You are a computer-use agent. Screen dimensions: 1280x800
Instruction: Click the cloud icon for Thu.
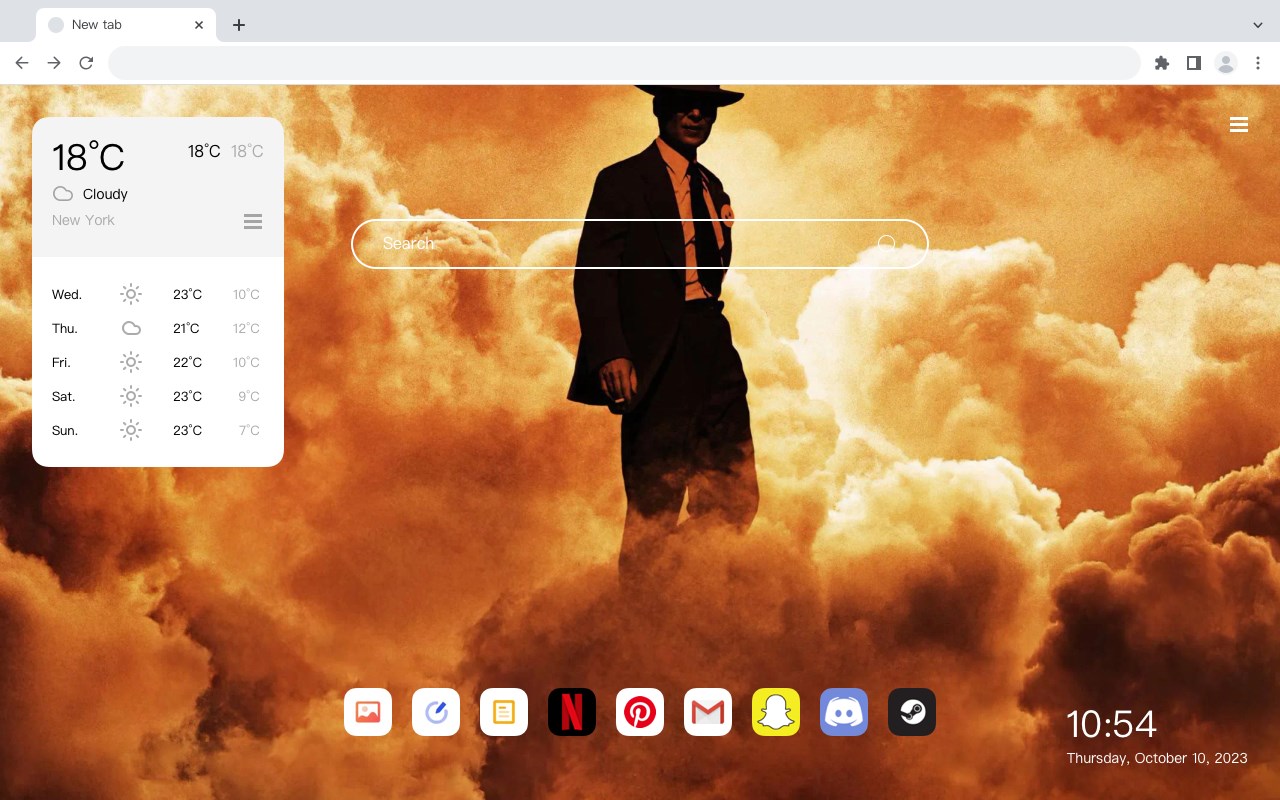(x=131, y=328)
